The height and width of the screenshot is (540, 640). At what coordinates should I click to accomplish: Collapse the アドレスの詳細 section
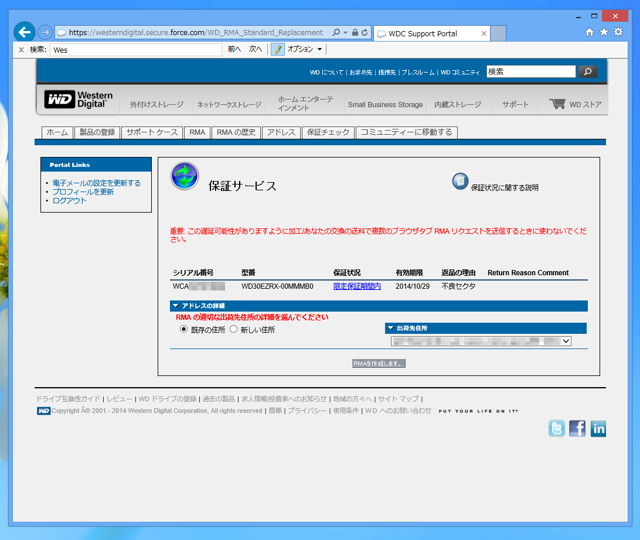(176, 306)
